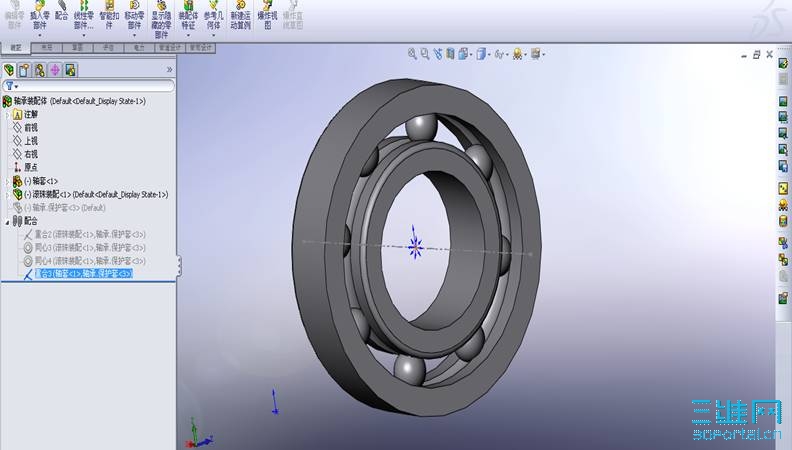Open dropdown arrow below 线性零部件

[x=84, y=35]
